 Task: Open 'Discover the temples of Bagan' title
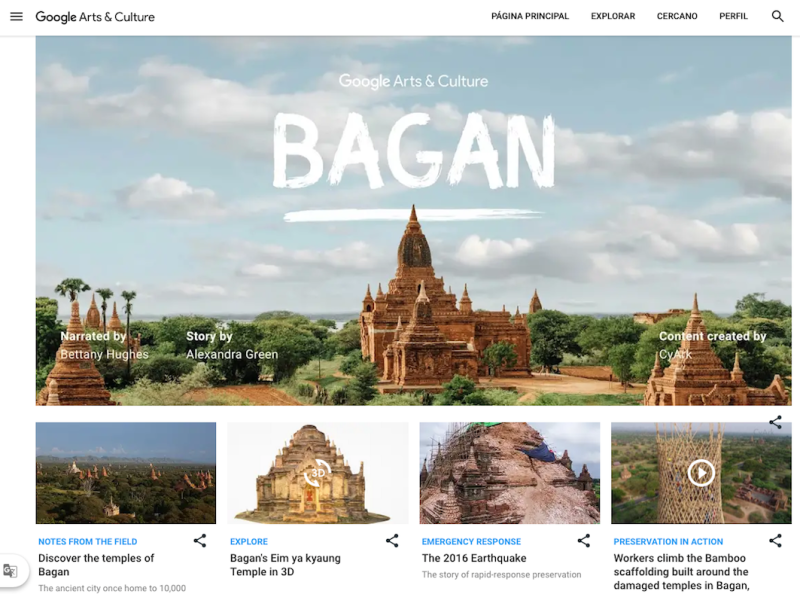[96, 565]
